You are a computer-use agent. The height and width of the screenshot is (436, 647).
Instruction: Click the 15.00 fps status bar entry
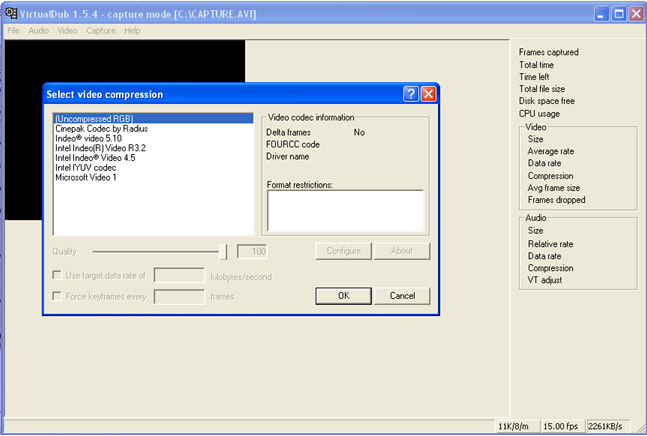(x=560, y=426)
